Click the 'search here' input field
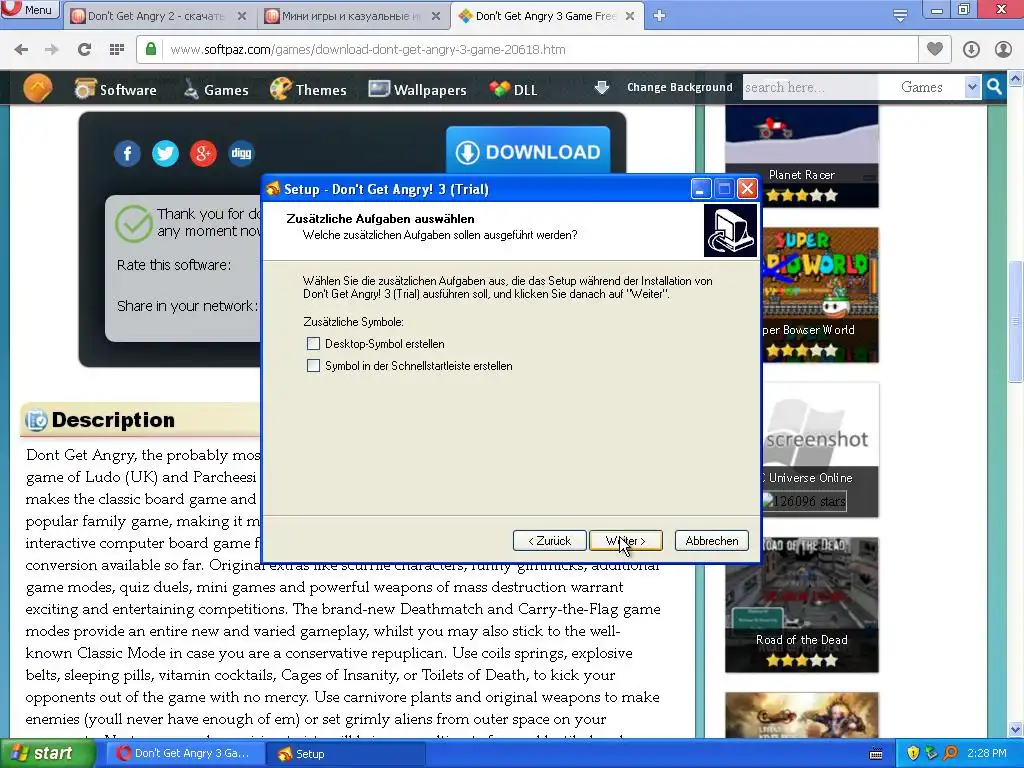Image resolution: width=1024 pixels, height=768 pixels. click(x=810, y=87)
